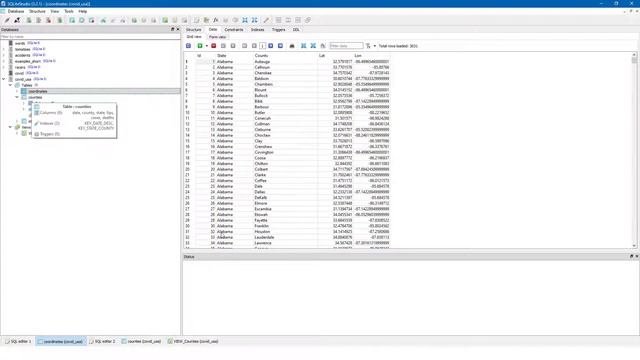
Task: Click the Rollback changes icon in data toolbar
Action: (233, 46)
